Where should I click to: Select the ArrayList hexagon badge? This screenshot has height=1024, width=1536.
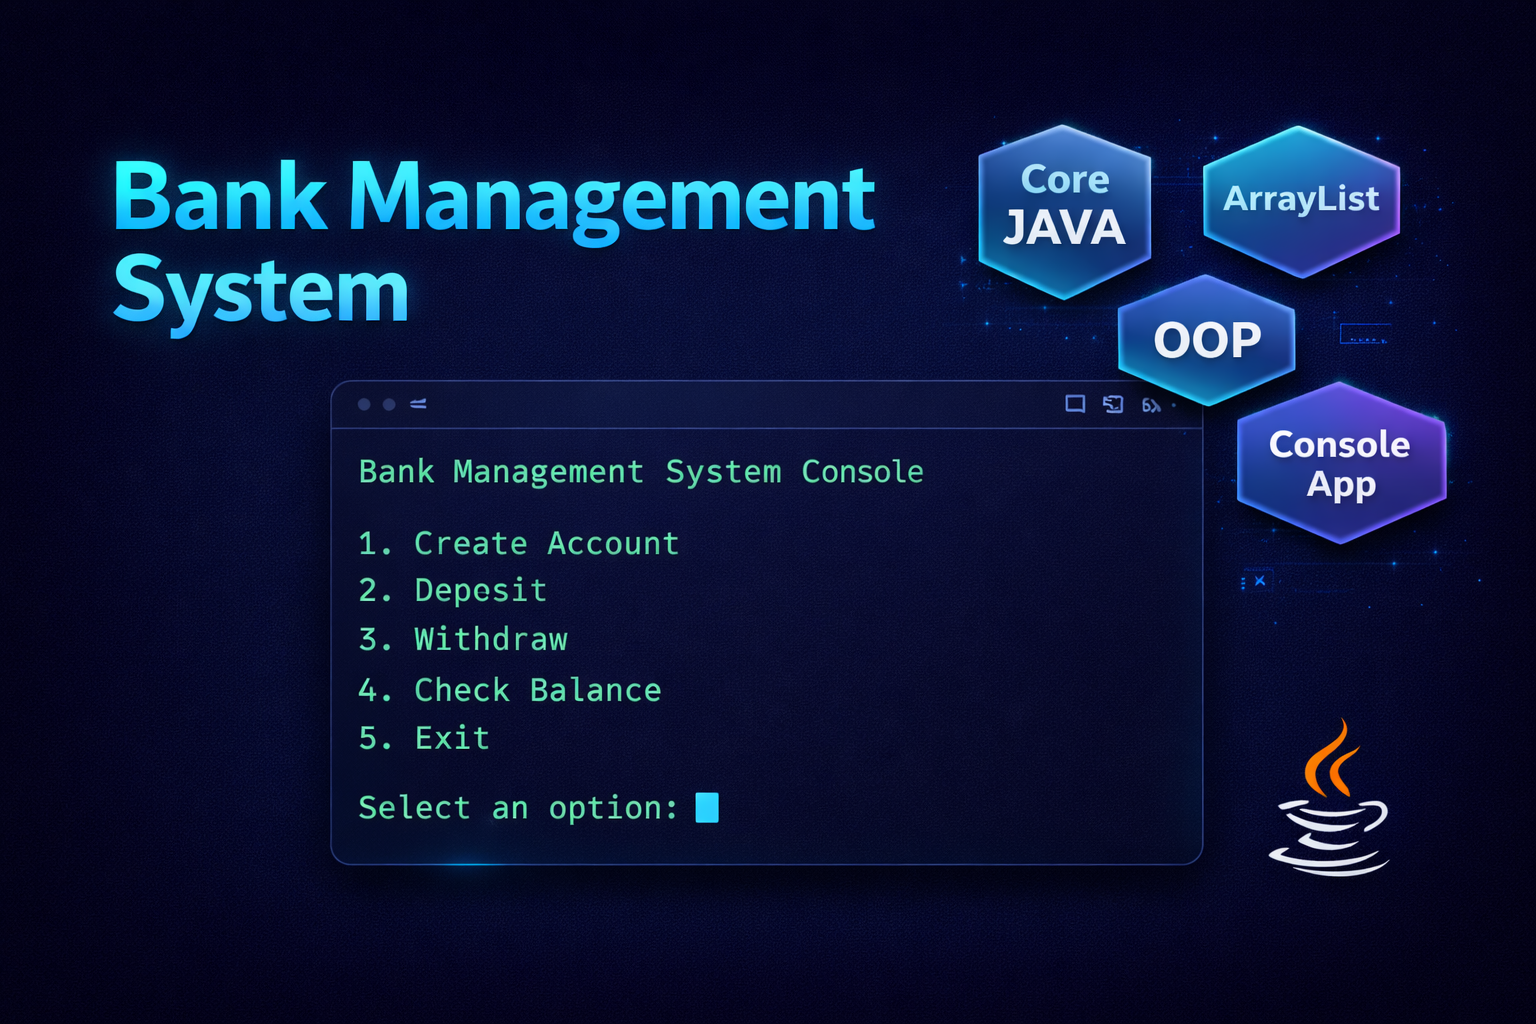click(1301, 199)
